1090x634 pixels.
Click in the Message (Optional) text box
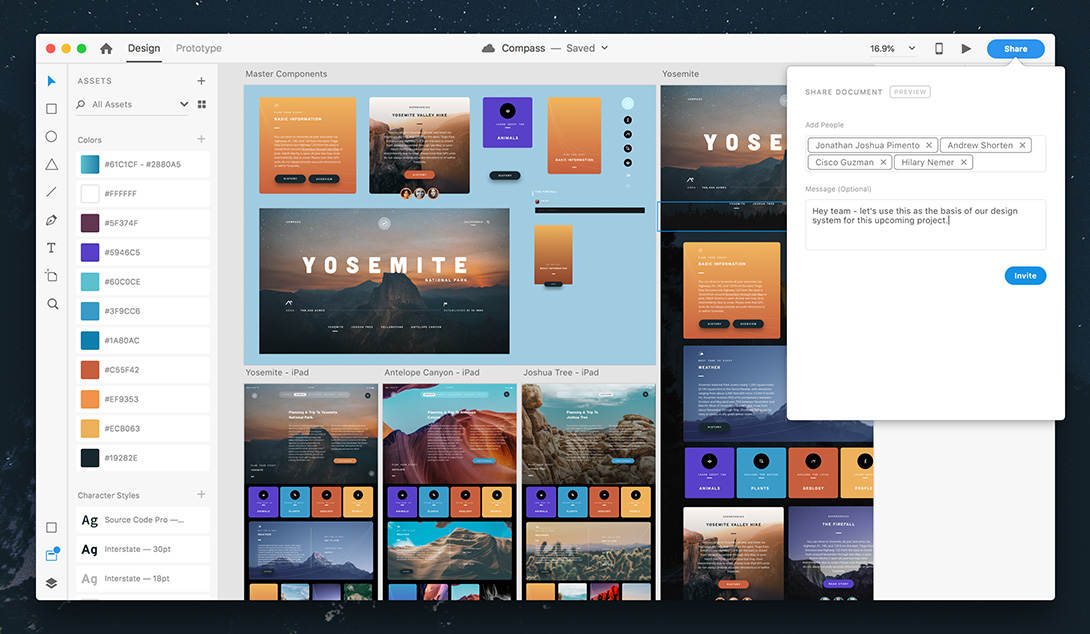pos(925,225)
